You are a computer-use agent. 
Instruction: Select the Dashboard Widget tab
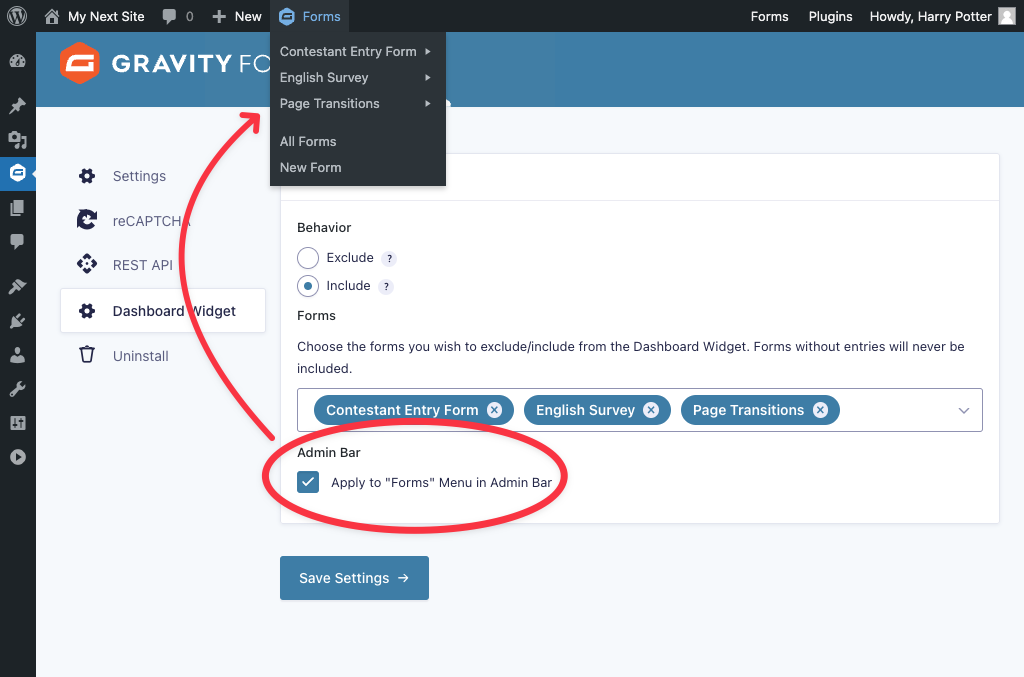point(163,311)
